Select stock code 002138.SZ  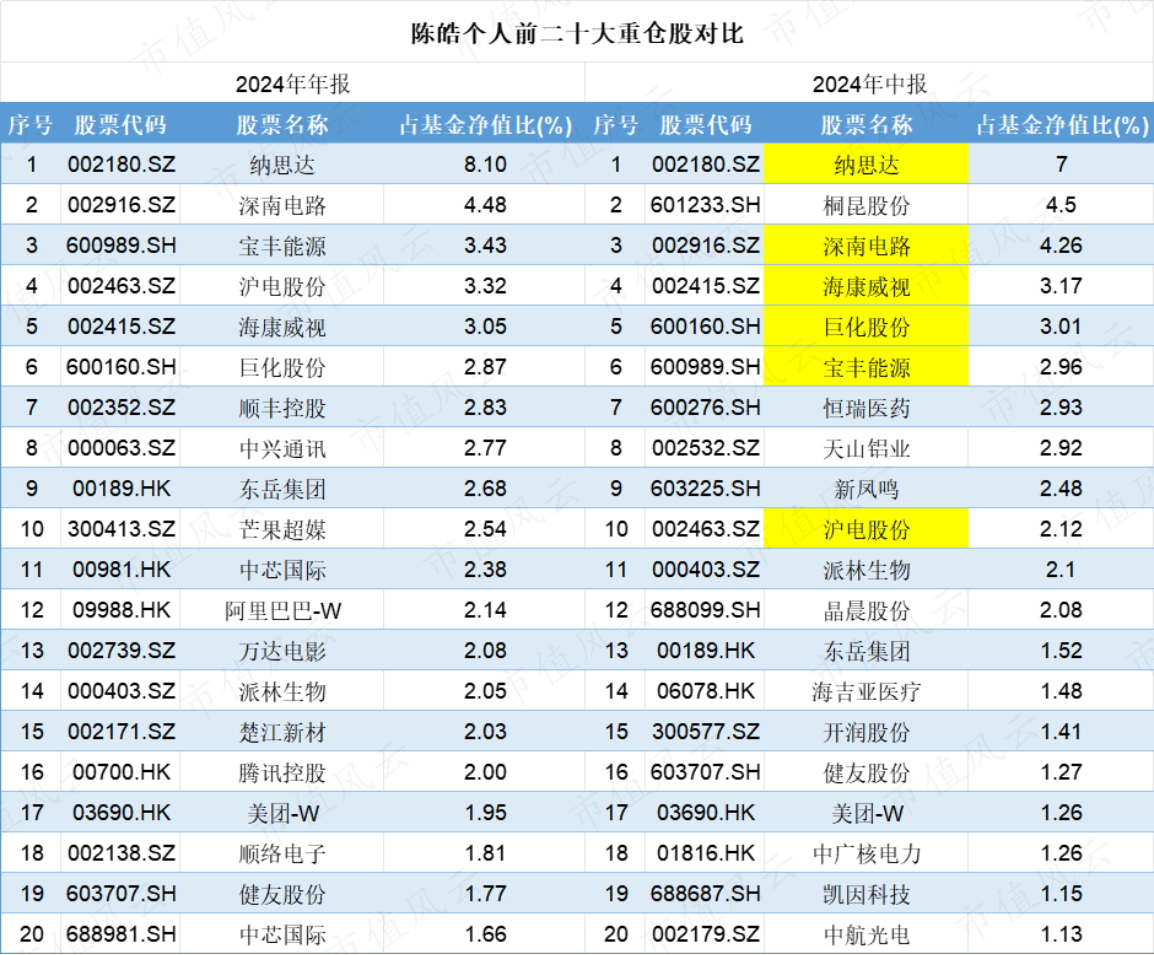[121, 853]
